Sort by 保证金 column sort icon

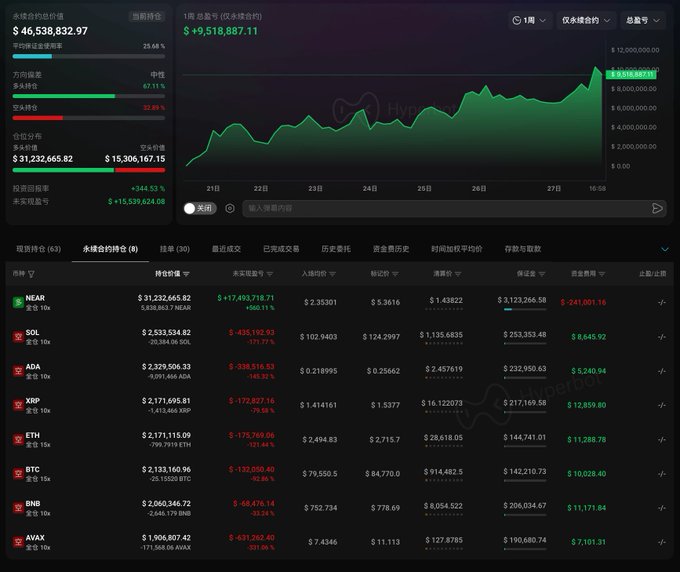click(542, 274)
